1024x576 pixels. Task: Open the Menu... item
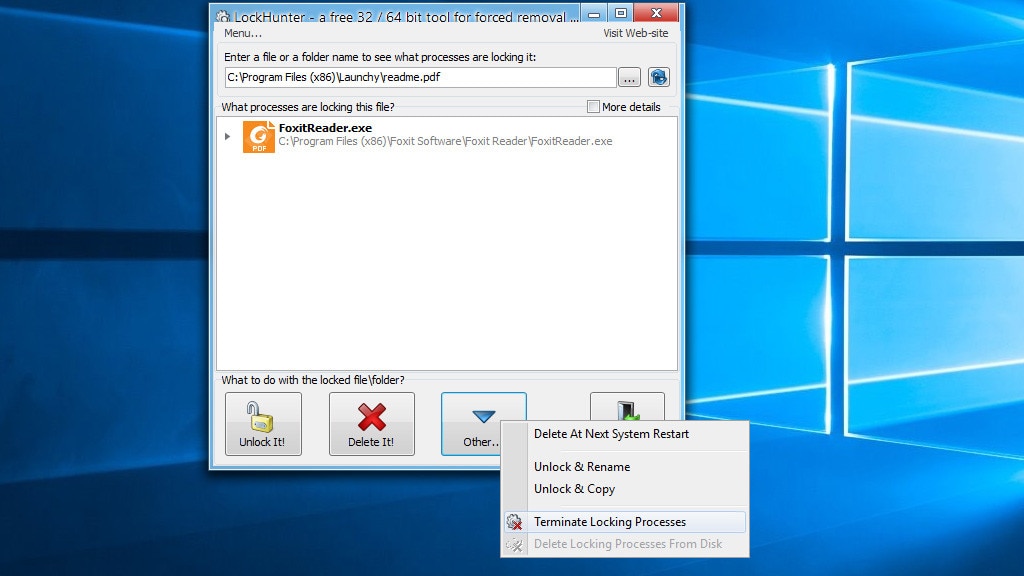(243, 33)
